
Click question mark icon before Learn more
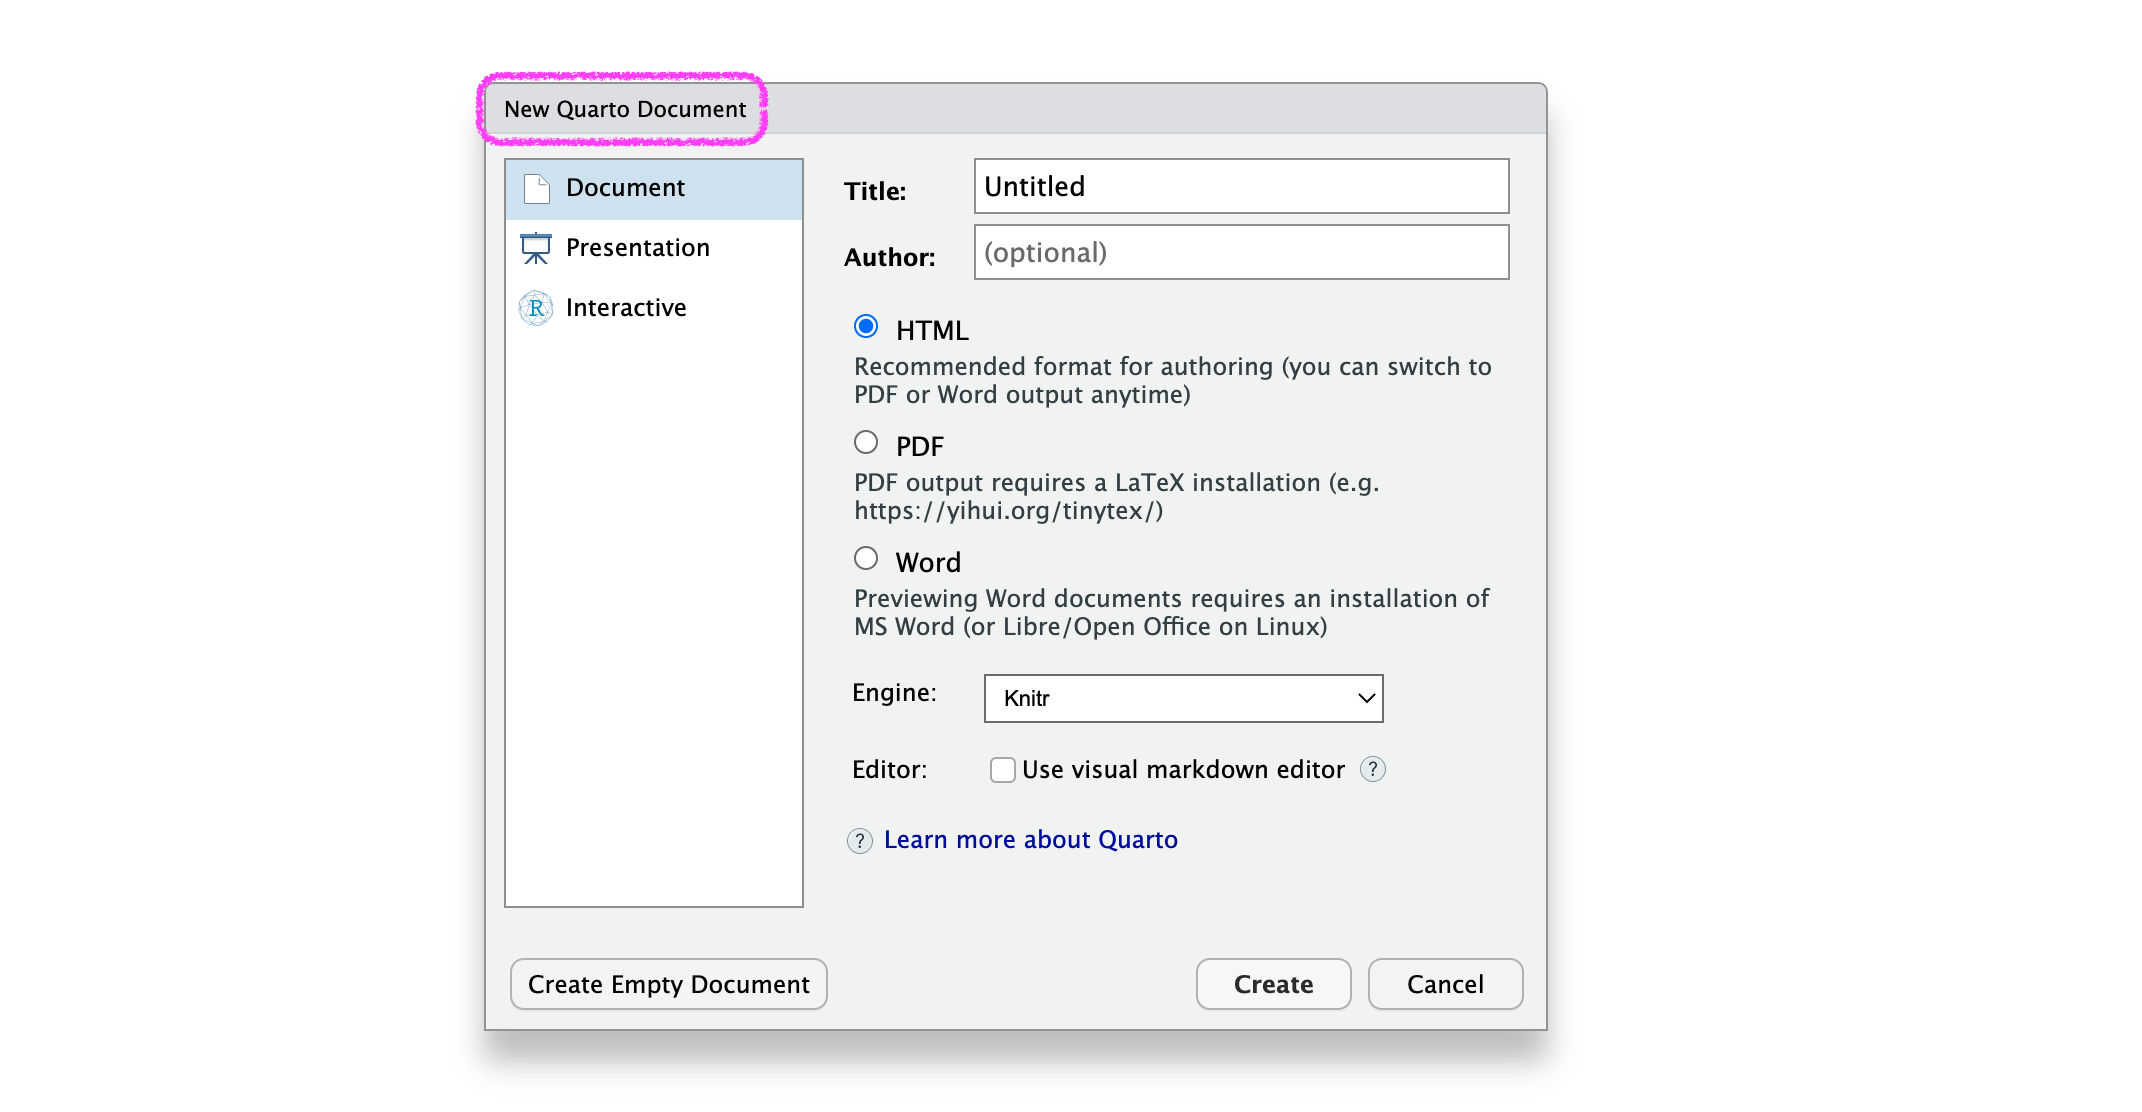point(860,840)
